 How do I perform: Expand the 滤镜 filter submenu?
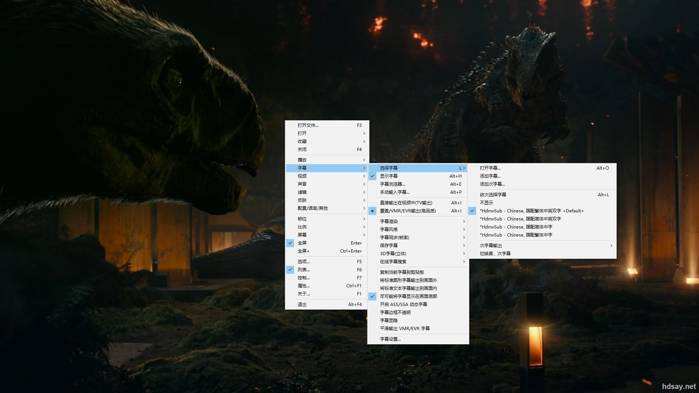[327, 192]
